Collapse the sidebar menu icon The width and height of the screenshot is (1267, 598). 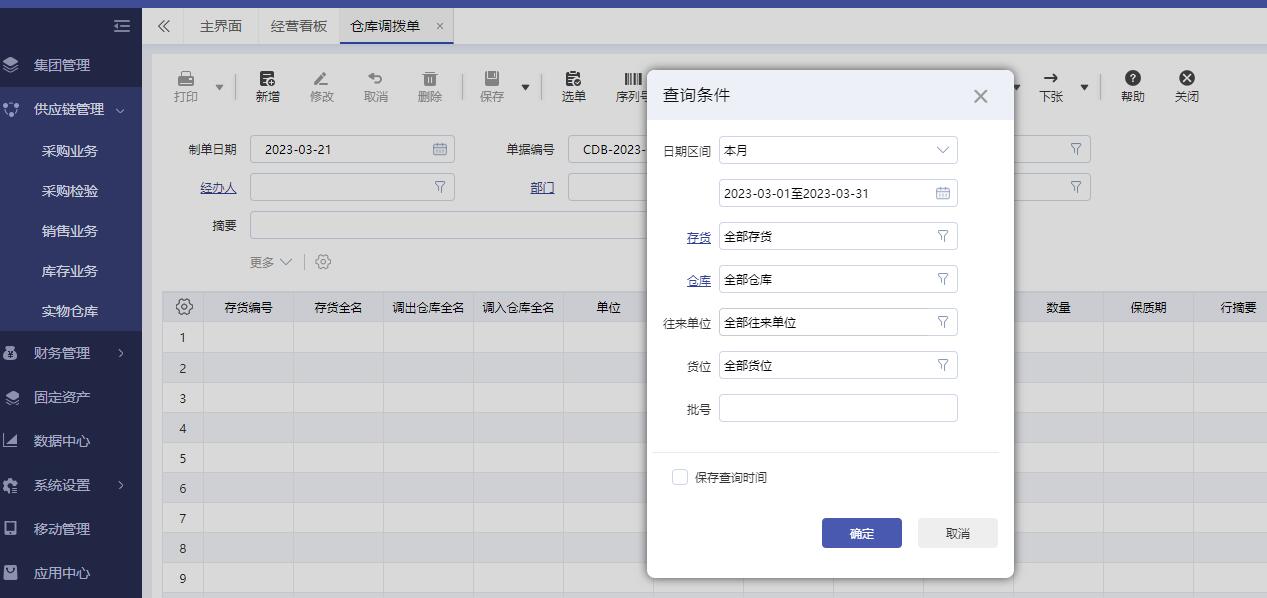[122, 26]
